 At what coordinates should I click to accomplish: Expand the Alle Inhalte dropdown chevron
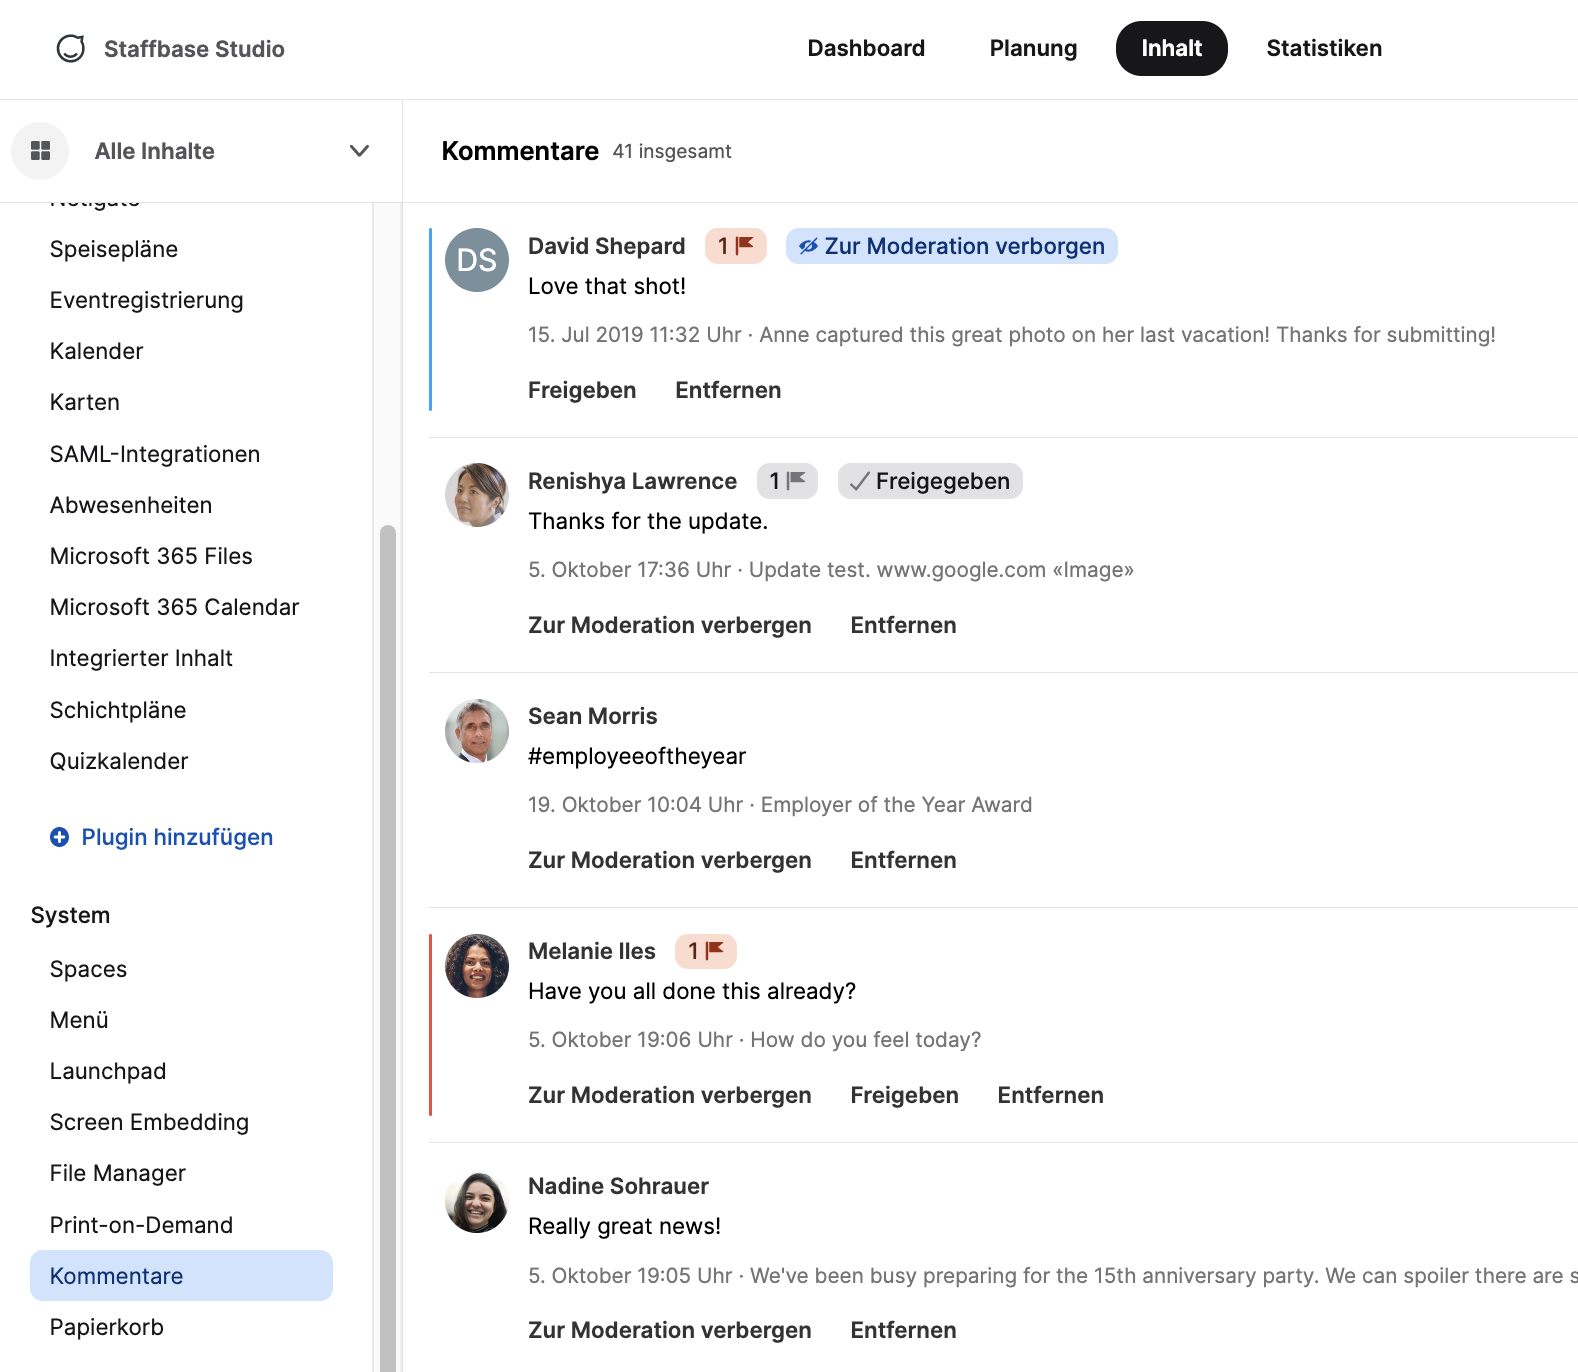click(359, 151)
